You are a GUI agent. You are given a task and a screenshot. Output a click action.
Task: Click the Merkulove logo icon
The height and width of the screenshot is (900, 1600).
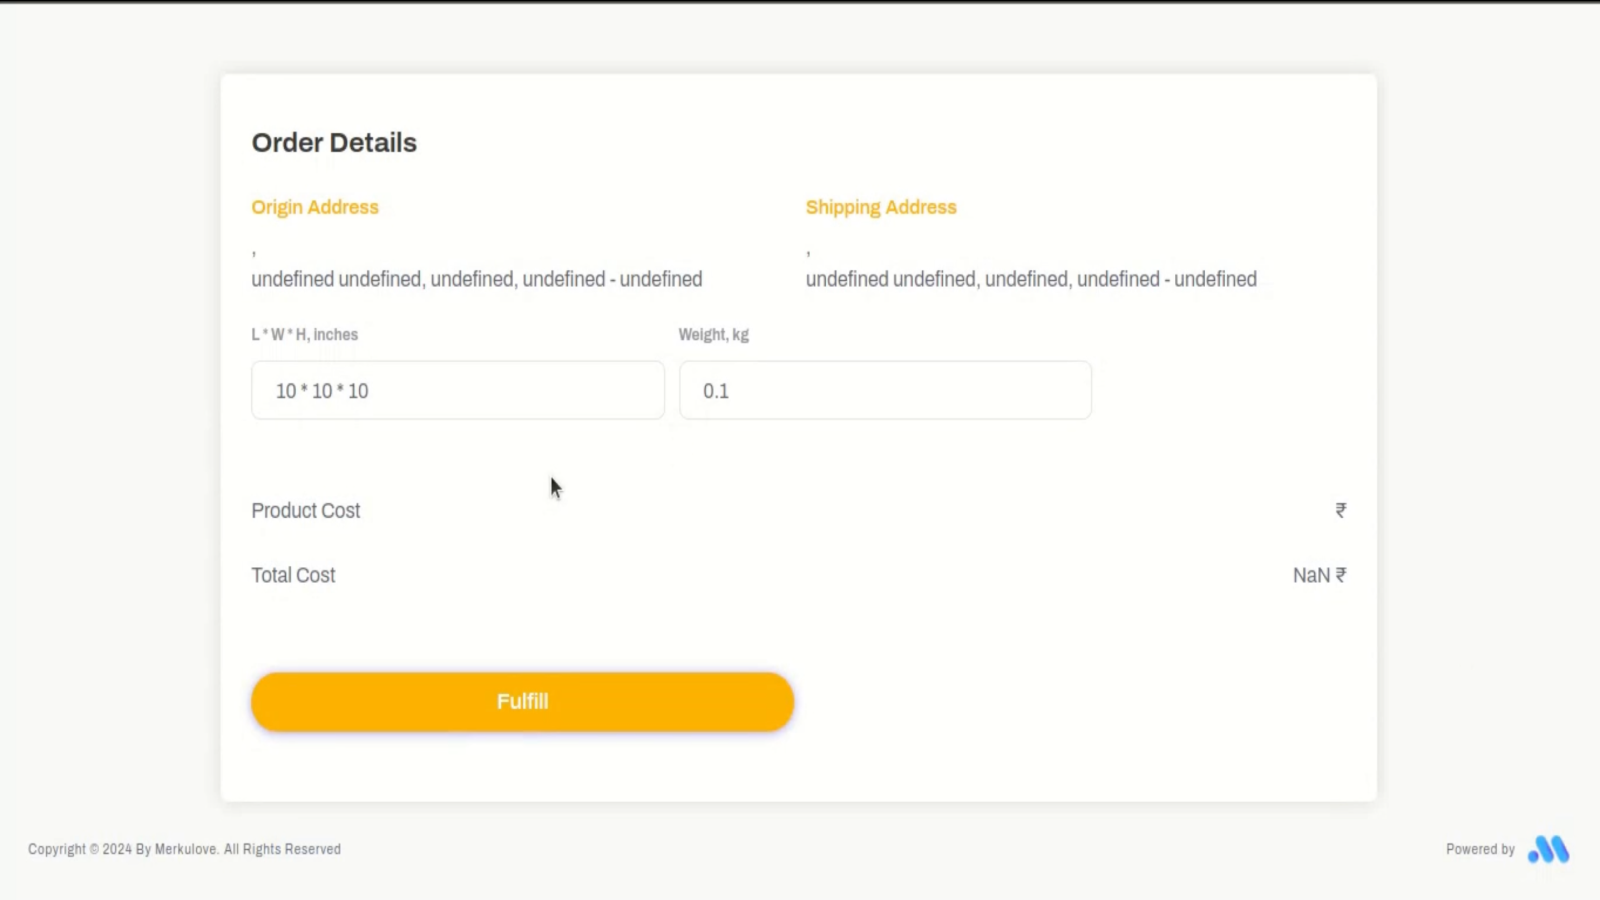tap(1548, 849)
